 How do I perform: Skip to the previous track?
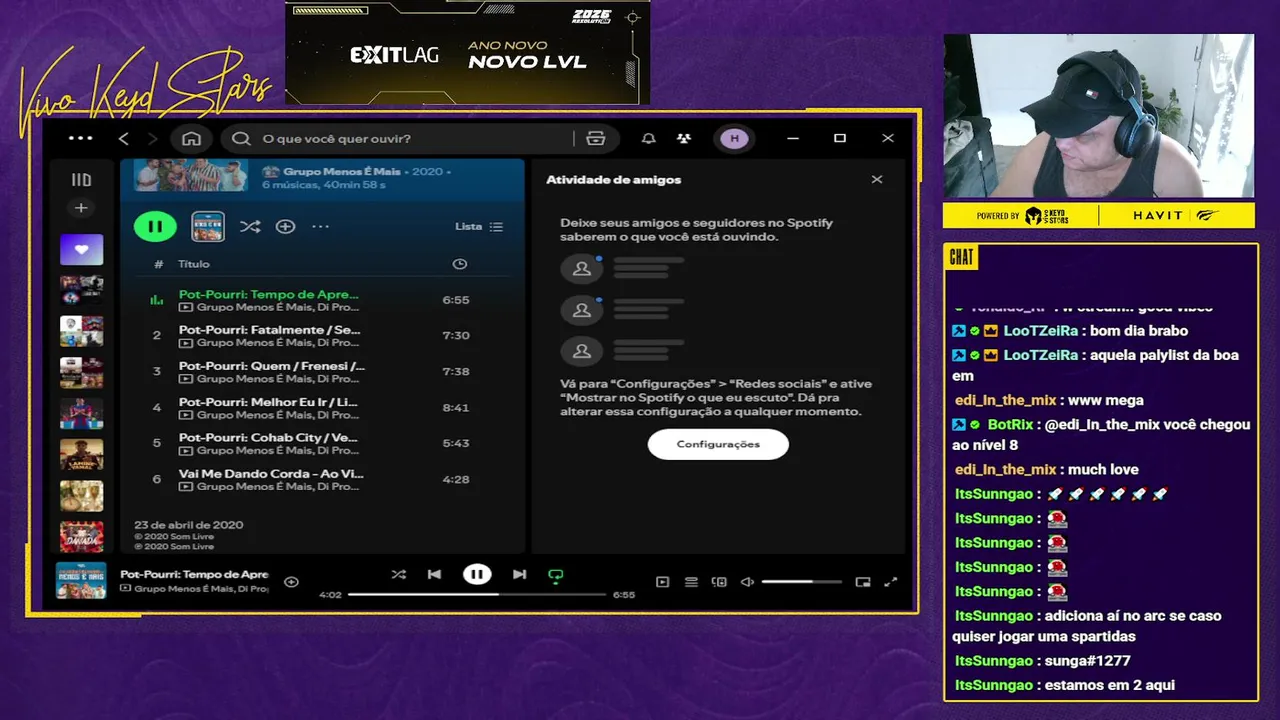[x=434, y=575]
